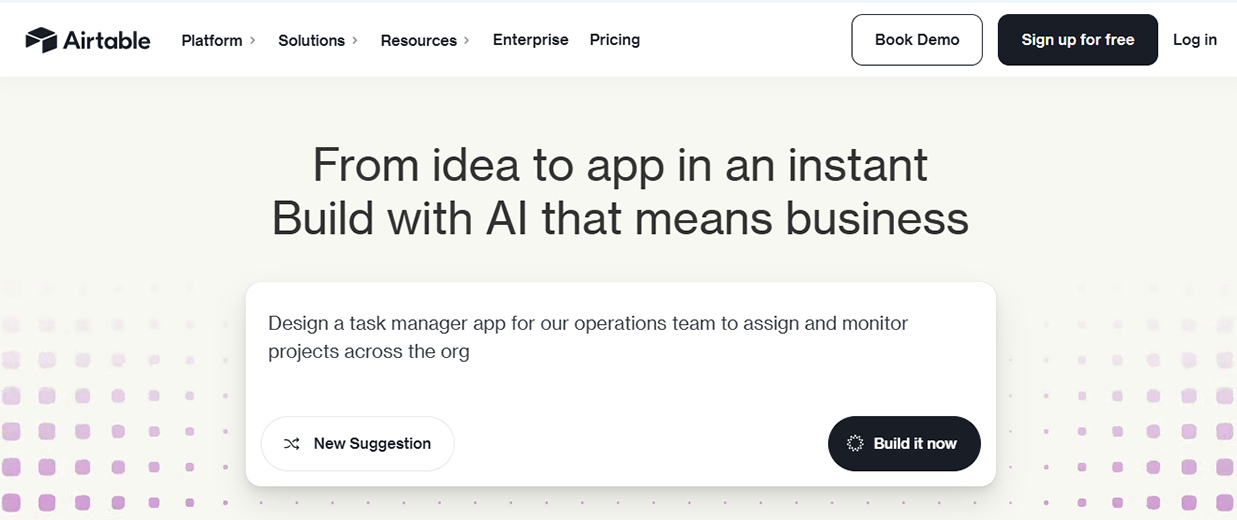Click the Log in link
This screenshot has width=1237, height=520.
[1194, 40]
